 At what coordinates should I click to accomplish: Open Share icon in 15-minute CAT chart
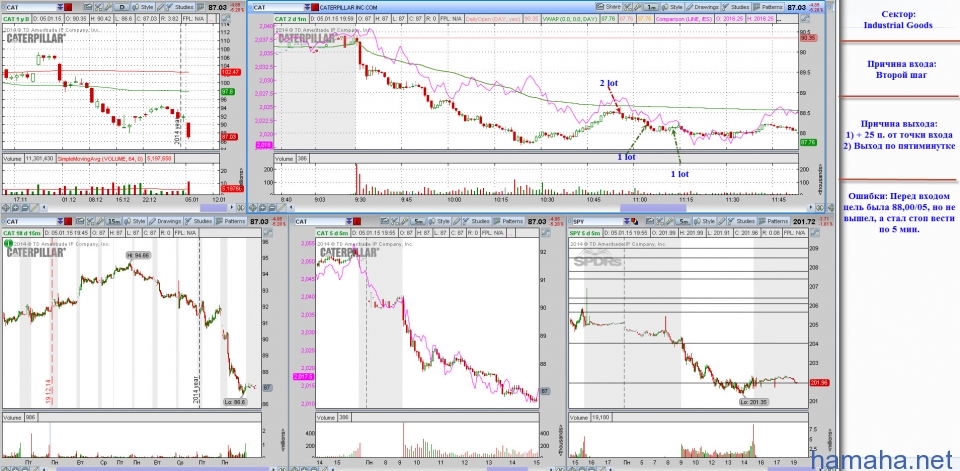tap(80, 221)
